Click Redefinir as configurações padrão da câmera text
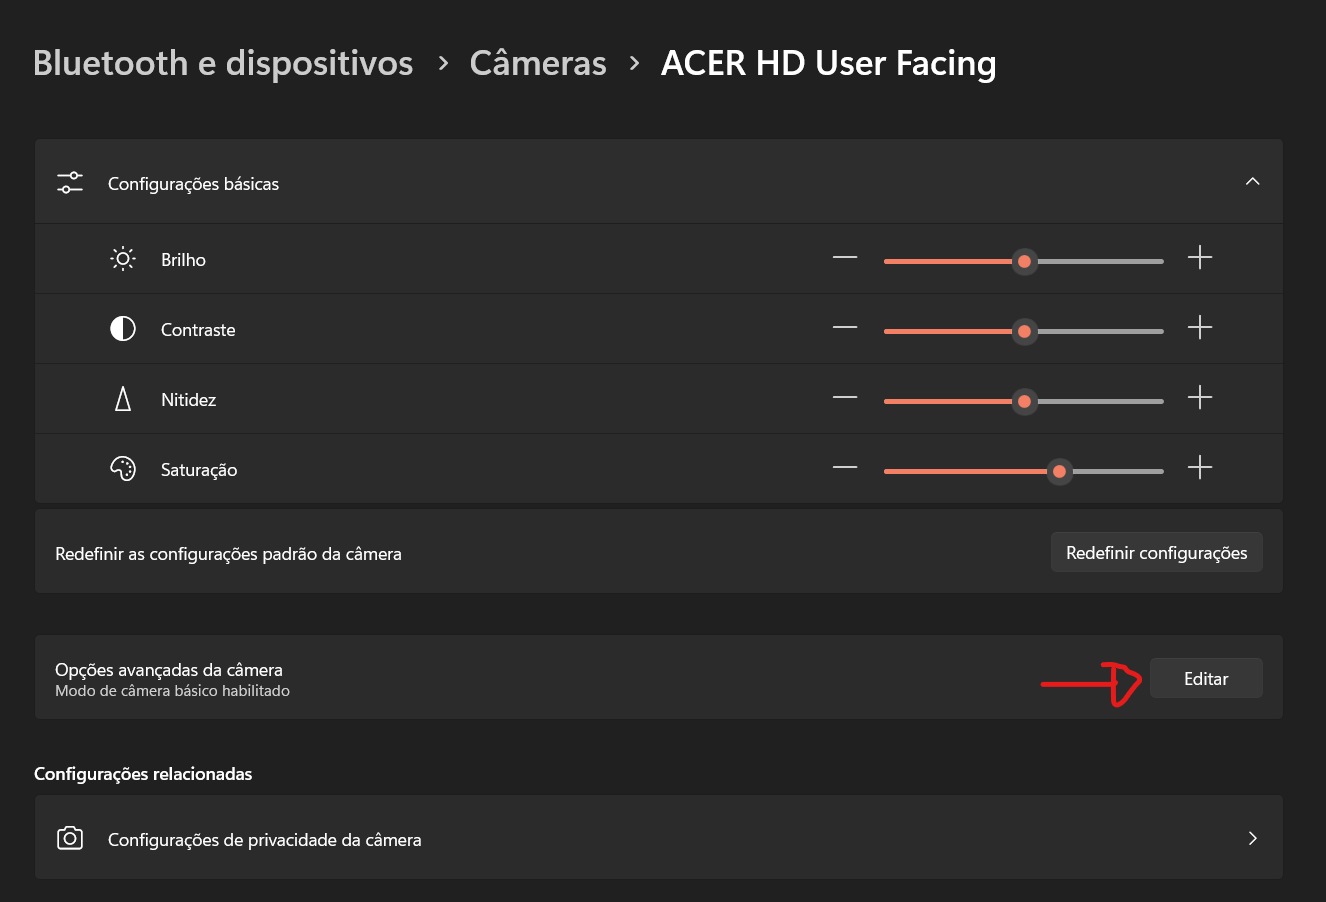The width and height of the screenshot is (1326, 902). pos(229,554)
